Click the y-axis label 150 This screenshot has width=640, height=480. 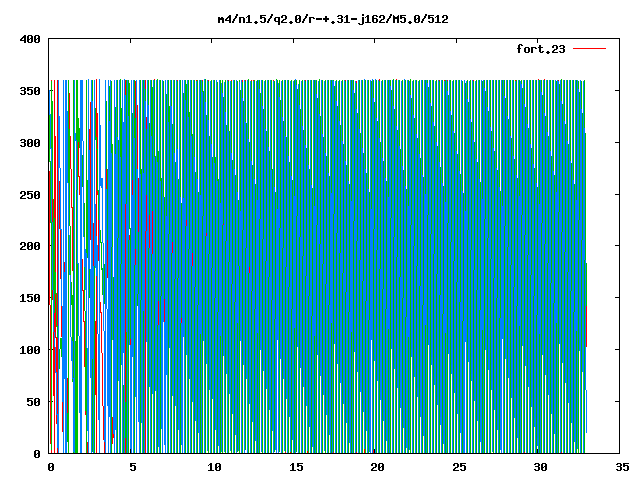tap(30, 298)
